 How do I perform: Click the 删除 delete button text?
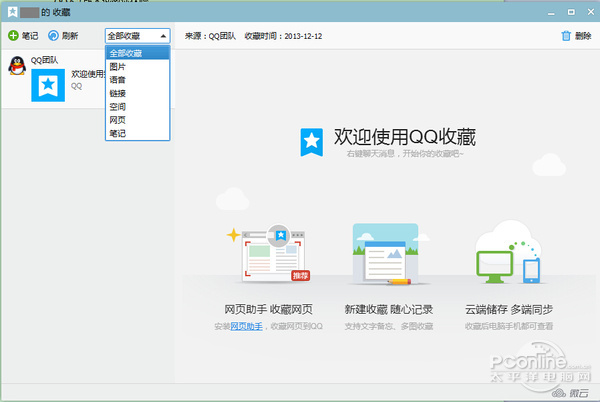583,36
